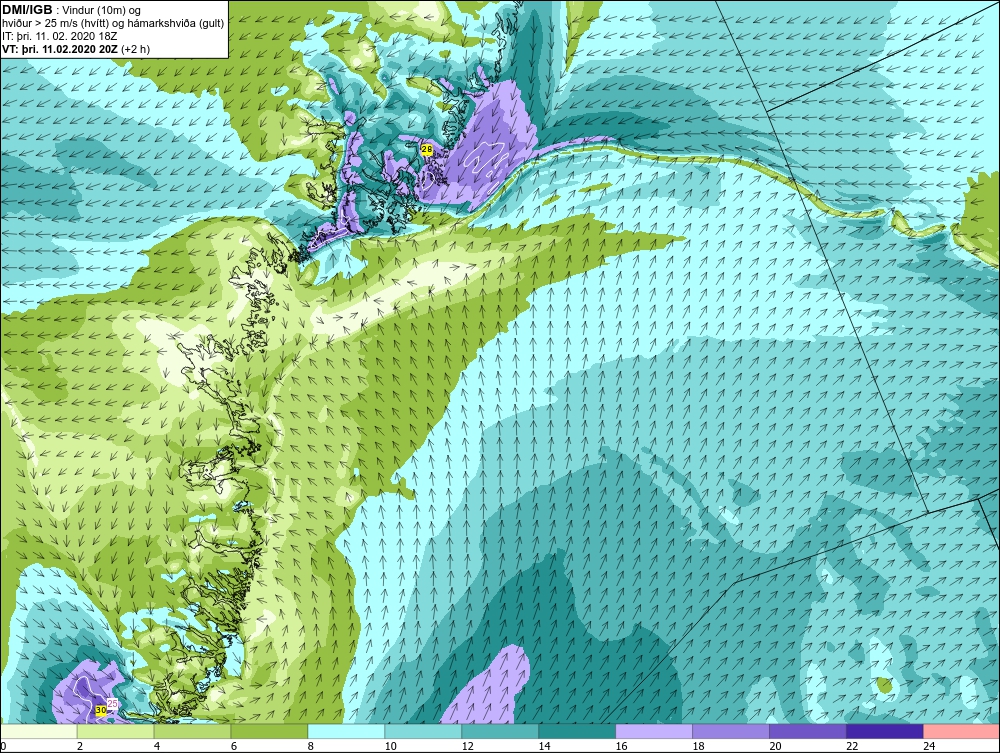Click the 14–16 m/s dark teal swatch
The image size is (1000, 753).
[577, 731]
